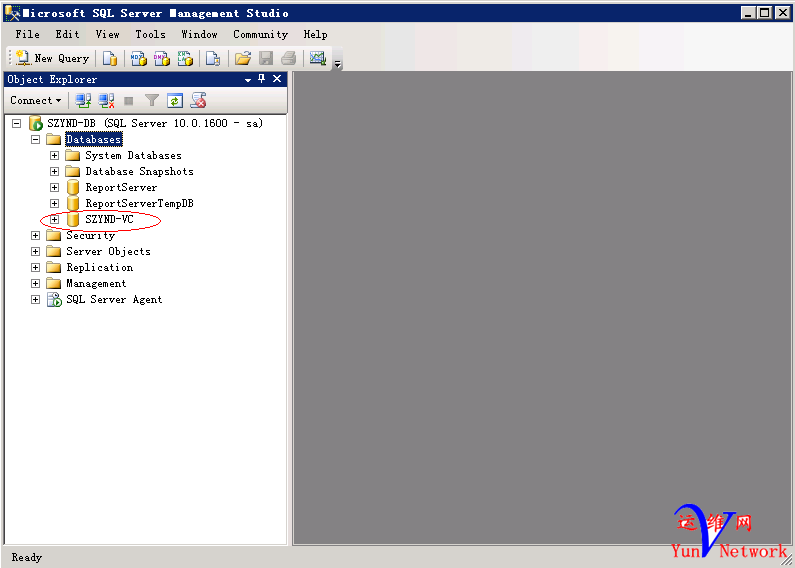Open the Connect dropdown in Object Explorer
The height and width of the screenshot is (568, 795).
pyautogui.click(x=35, y=100)
